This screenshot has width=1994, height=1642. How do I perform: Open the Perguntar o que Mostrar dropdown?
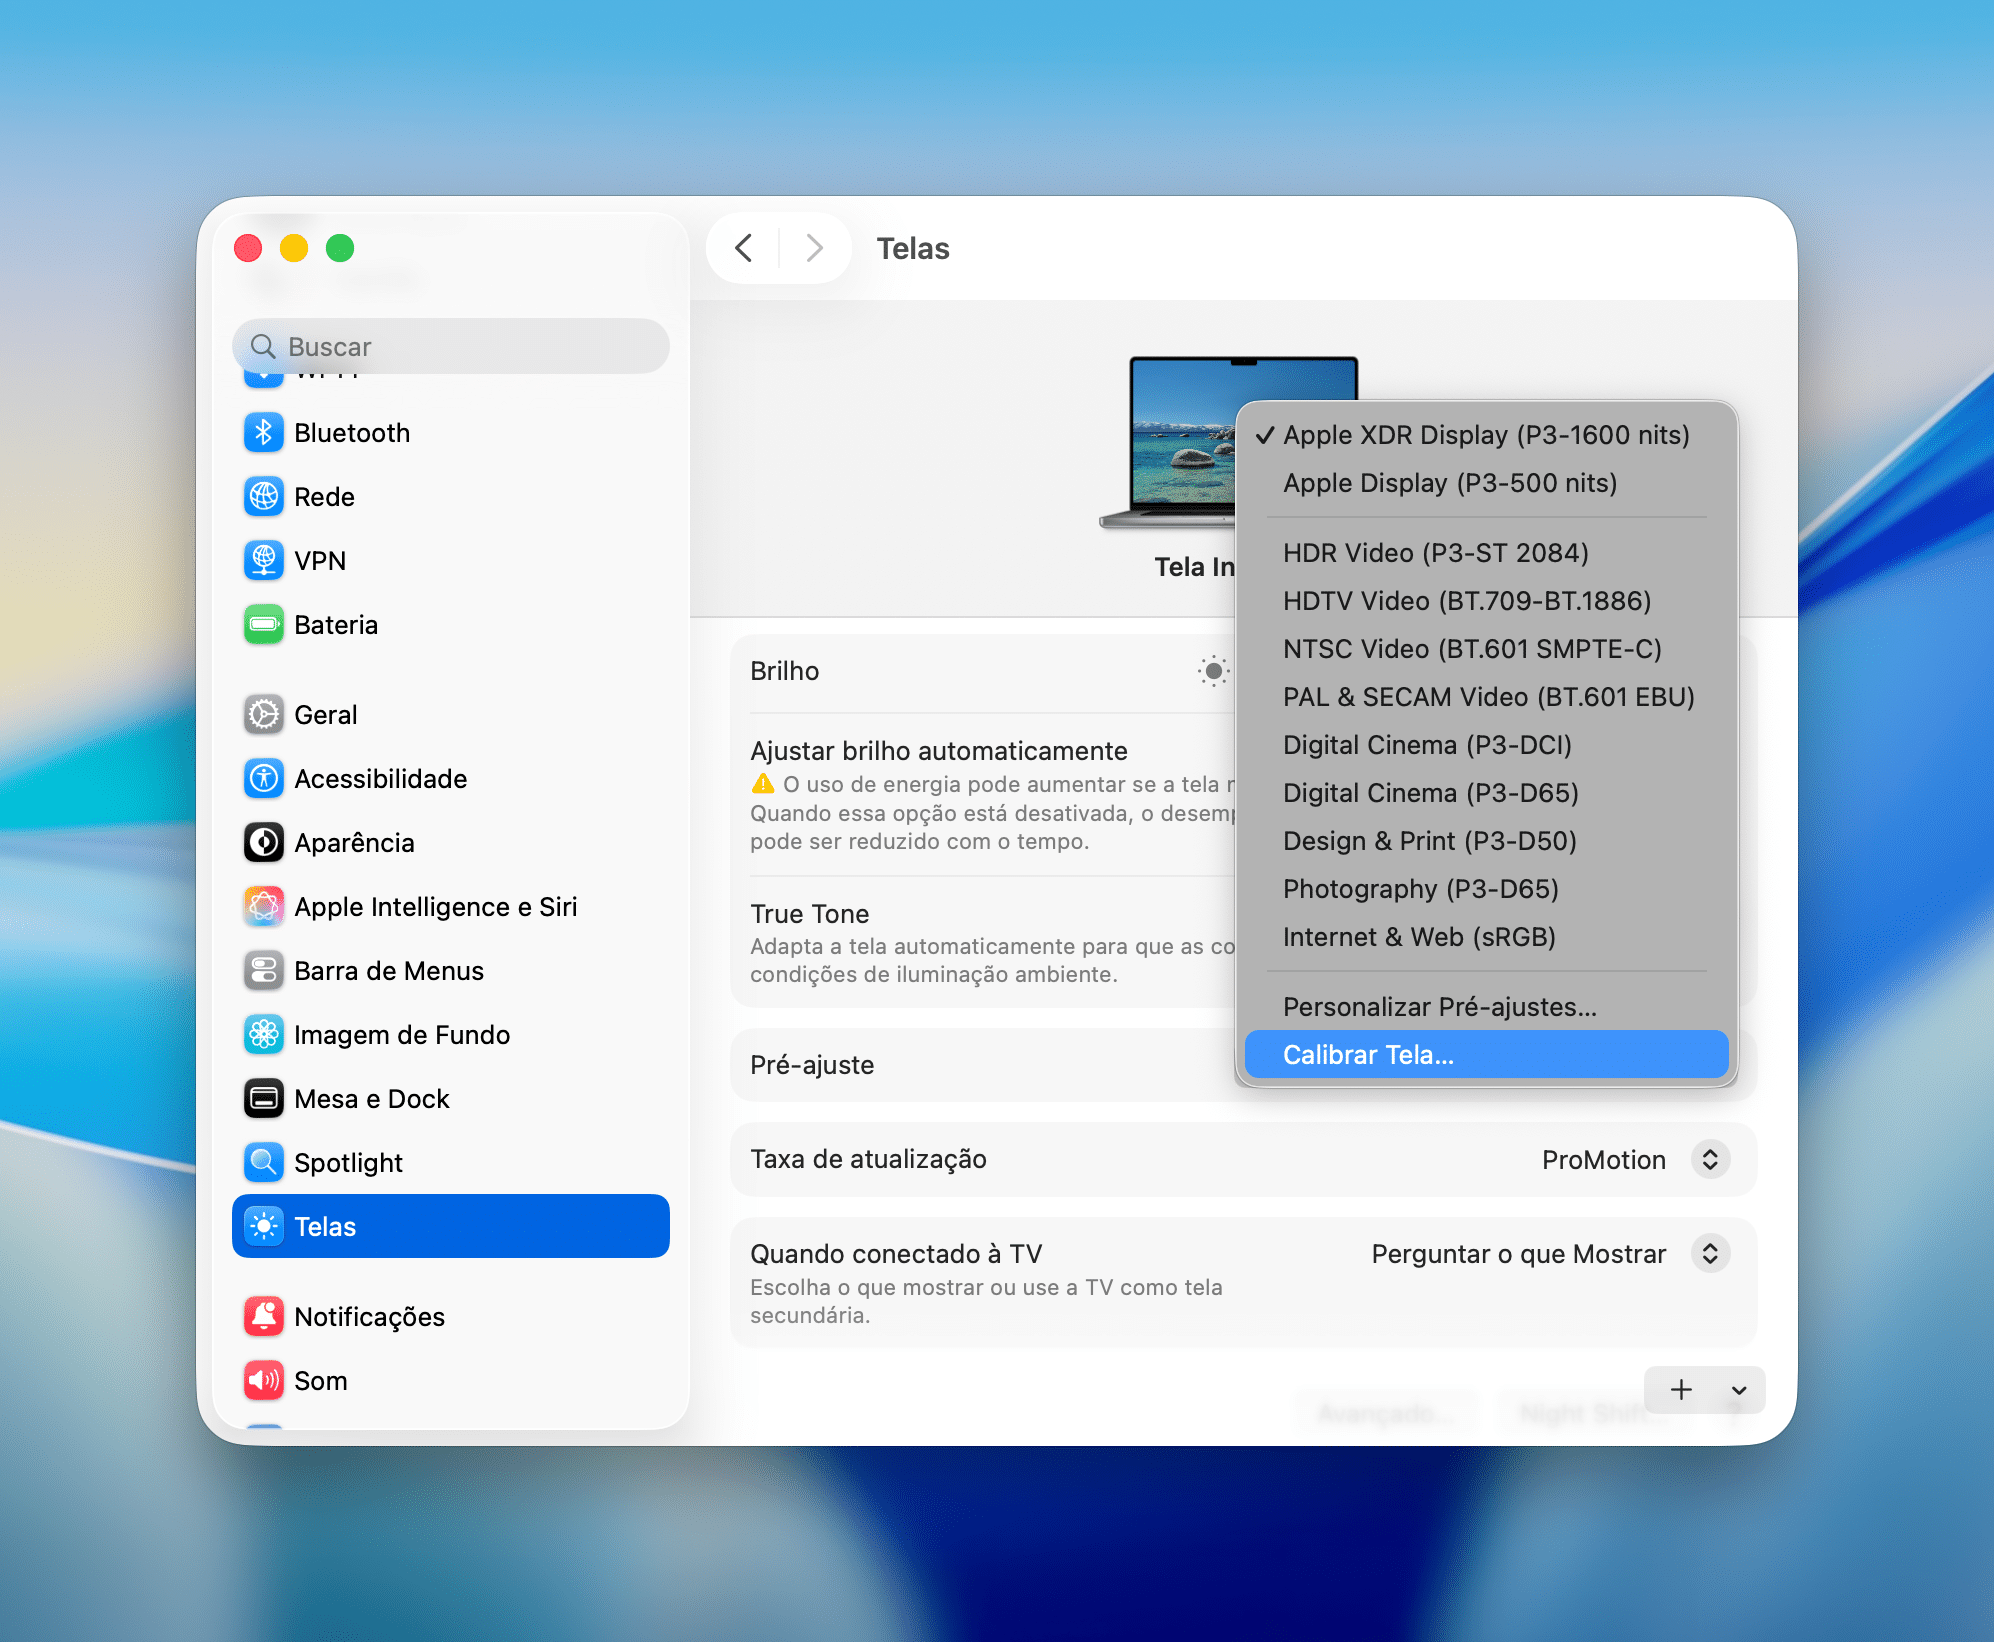click(1710, 1254)
